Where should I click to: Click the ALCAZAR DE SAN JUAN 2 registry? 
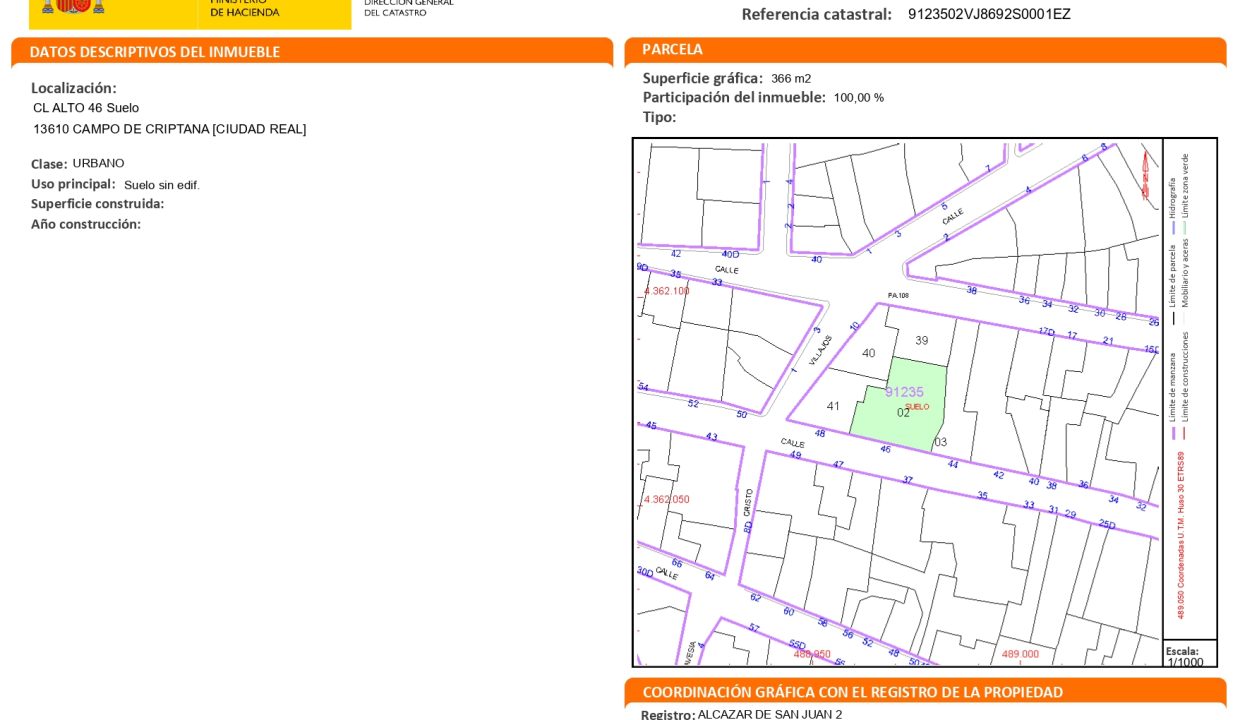769,714
